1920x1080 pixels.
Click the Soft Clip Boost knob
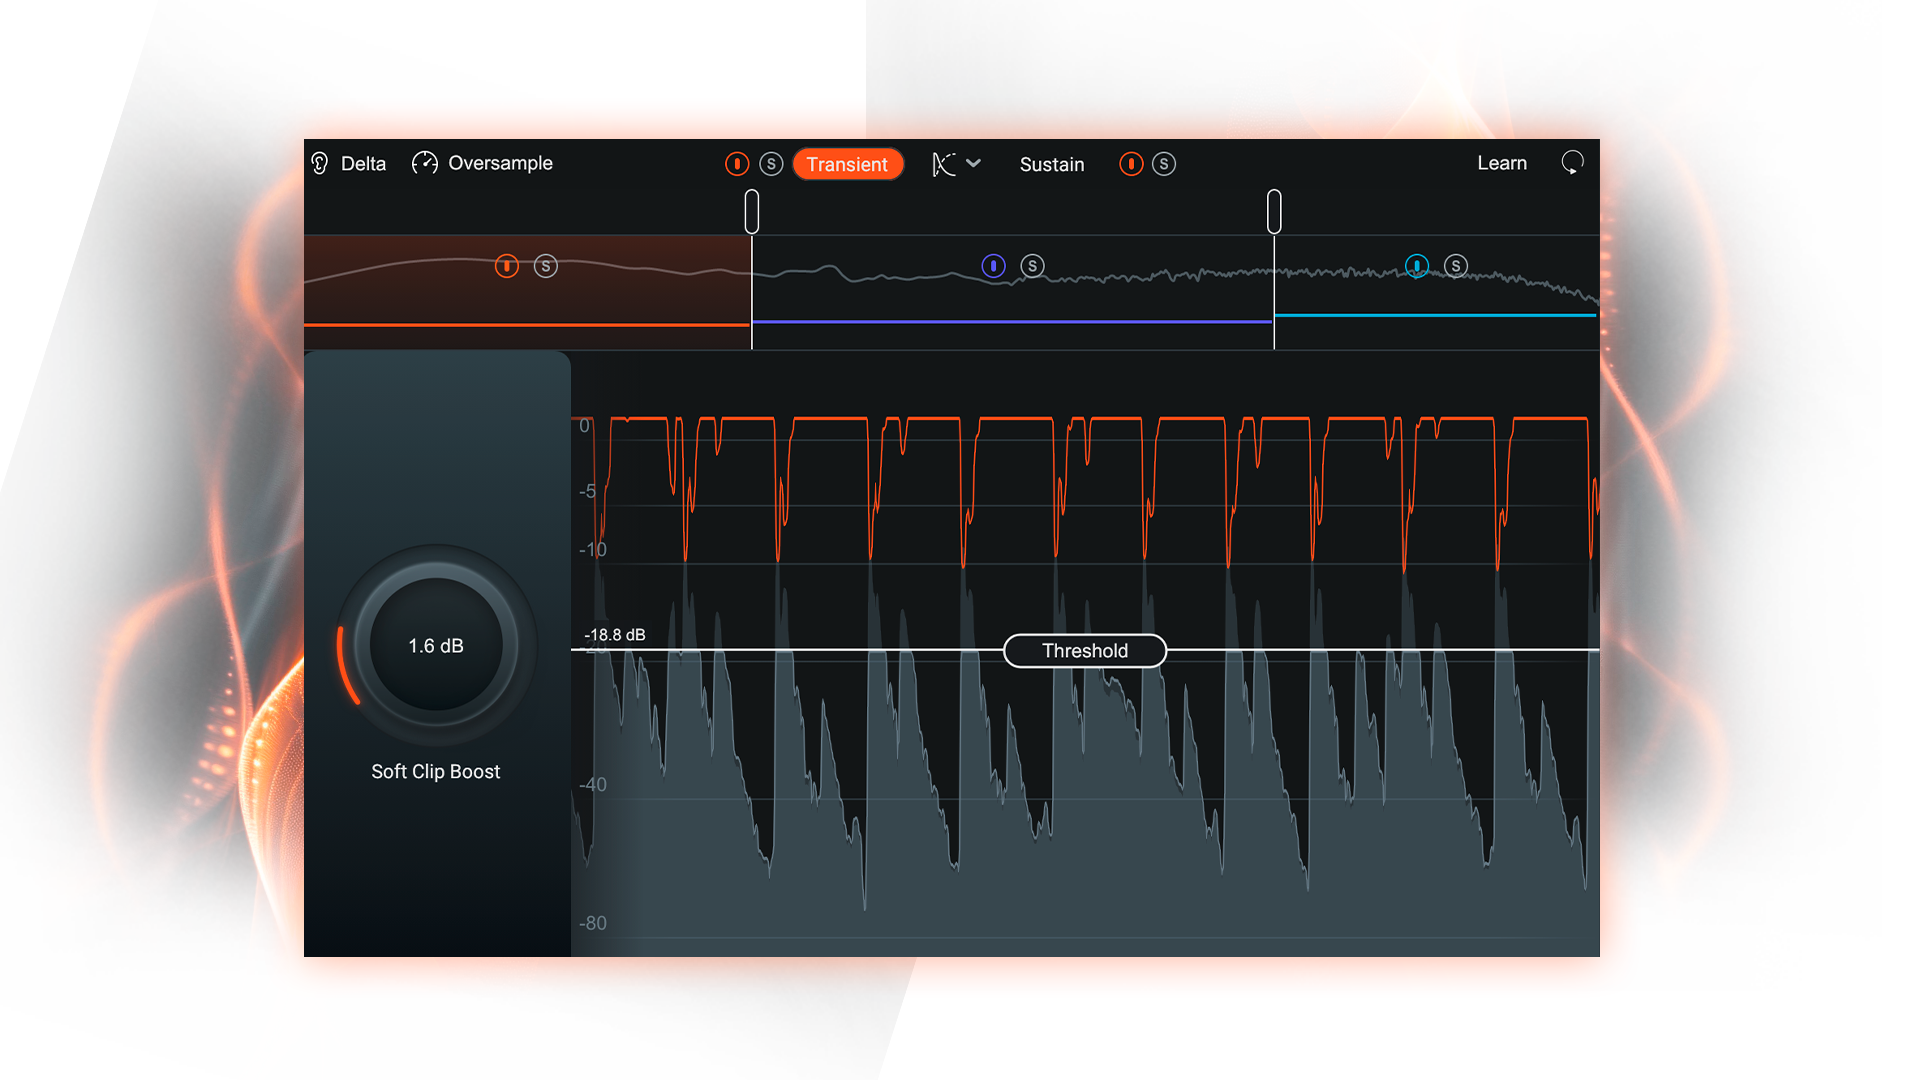pos(436,645)
